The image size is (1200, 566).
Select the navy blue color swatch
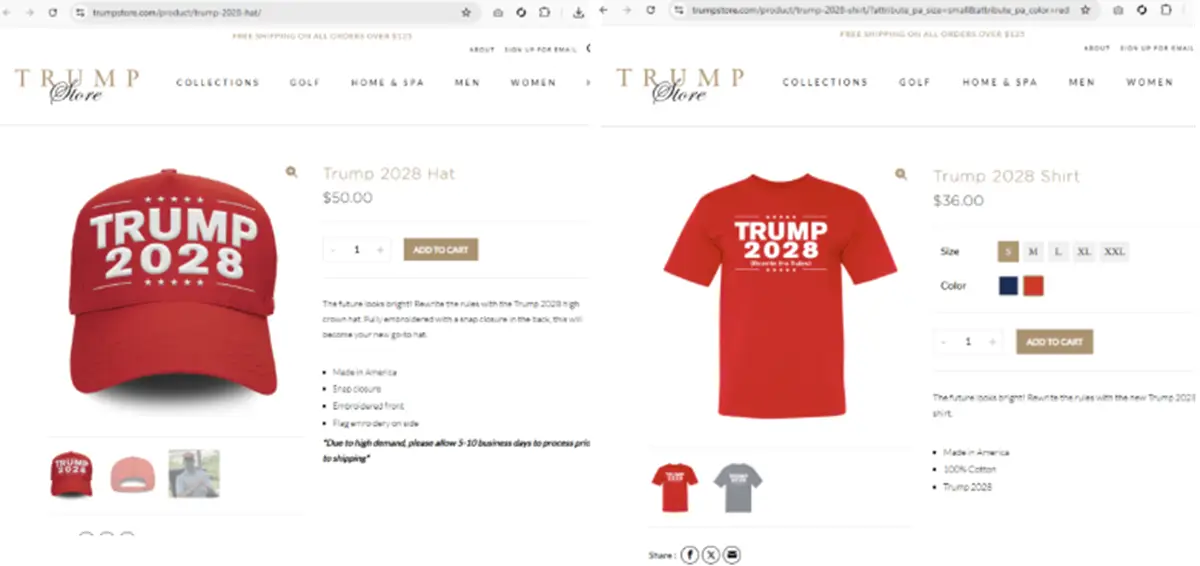1009,286
